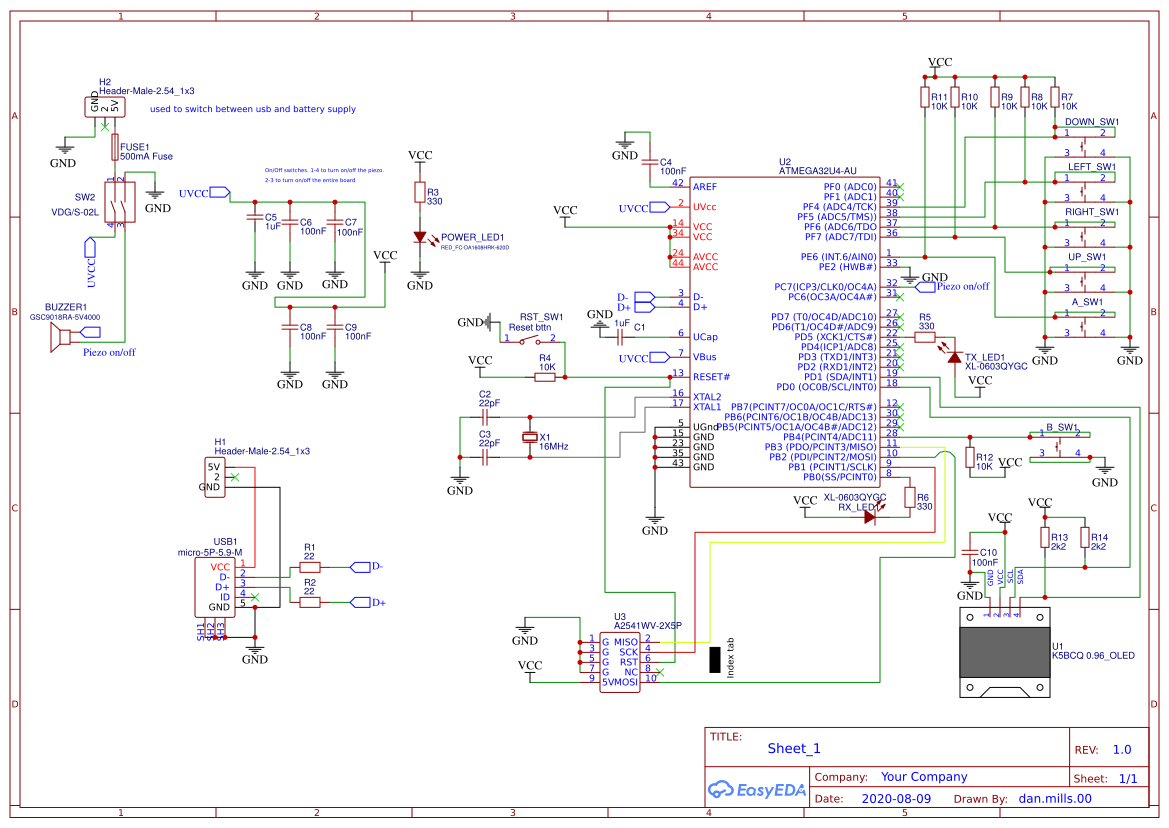Select the X1 16MHz crystal symbol
The height and width of the screenshot is (828, 1169).
[x=530, y=437]
